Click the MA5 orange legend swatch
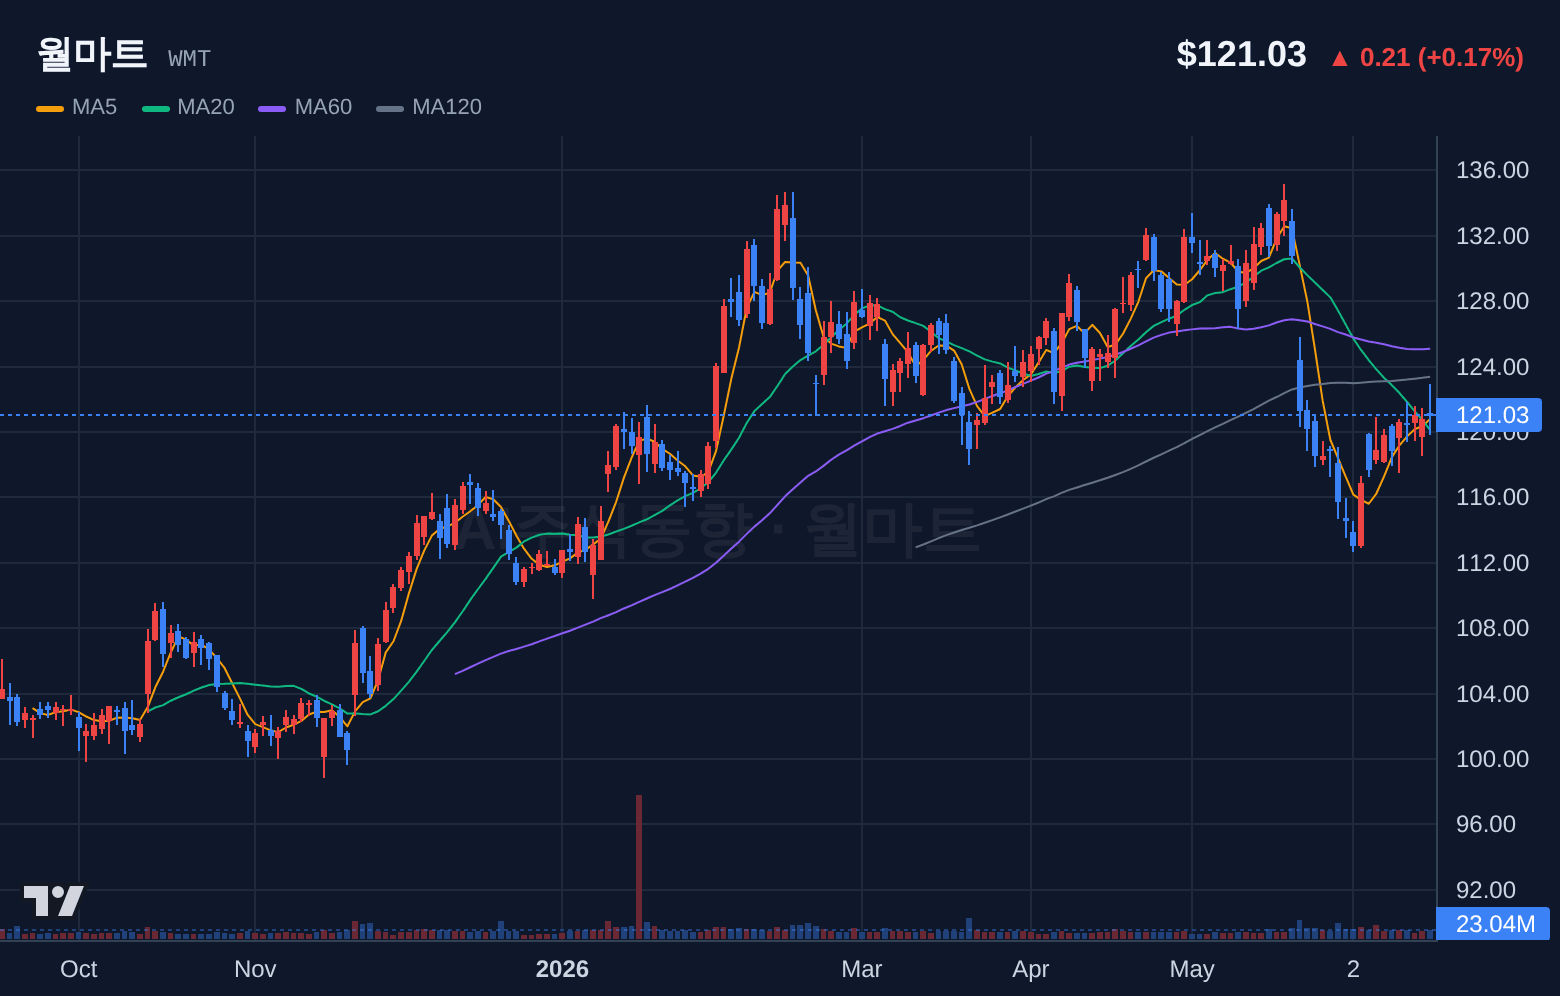Viewport: 1560px width, 996px height. click(50, 108)
